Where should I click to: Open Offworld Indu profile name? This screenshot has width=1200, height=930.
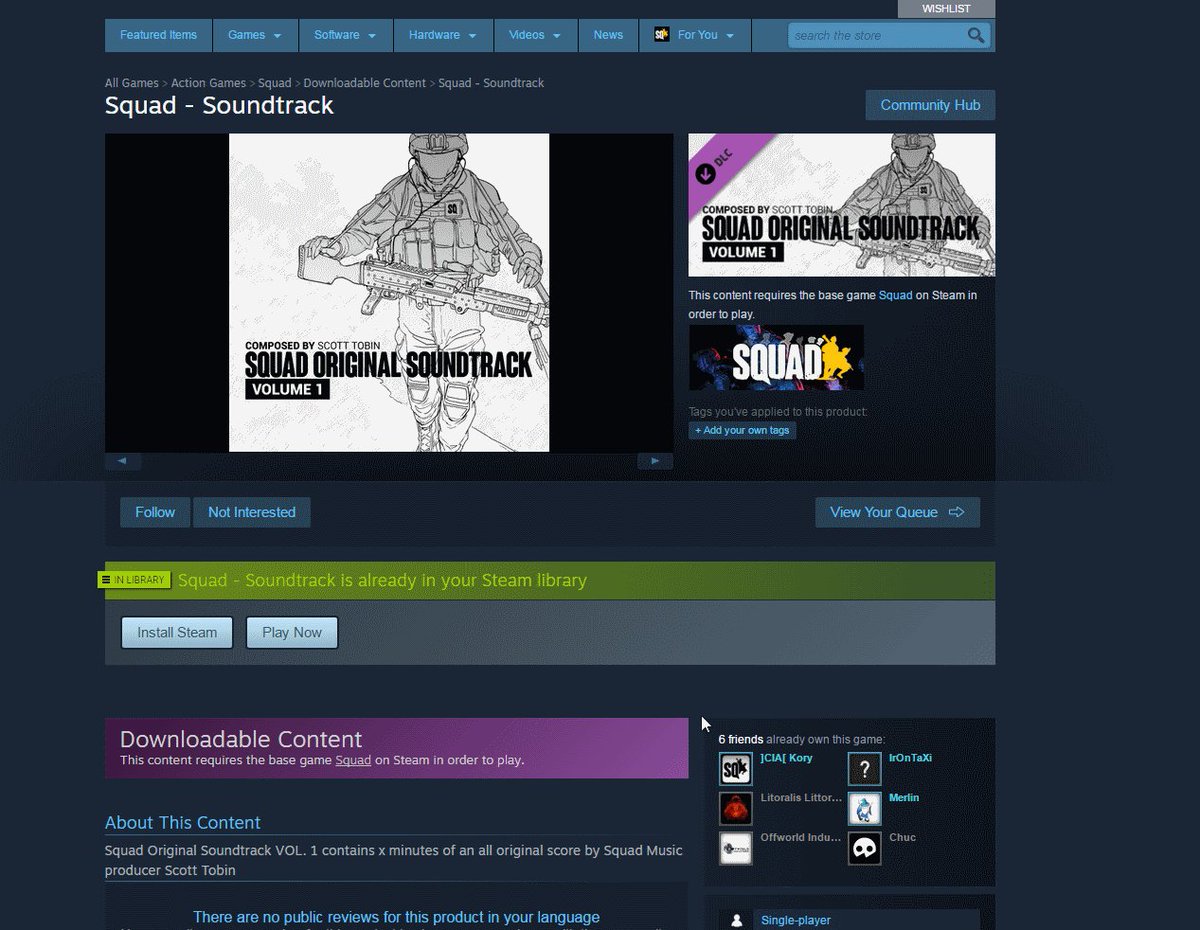tap(801, 837)
